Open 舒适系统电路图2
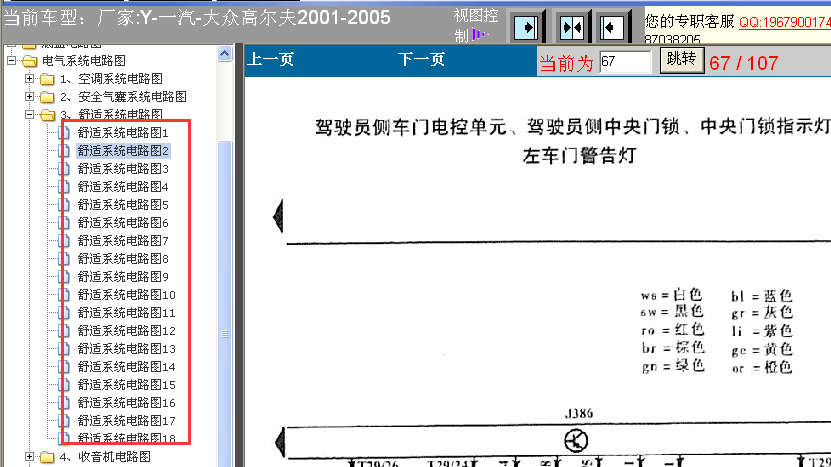 pyautogui.click(x=123, y=151)
